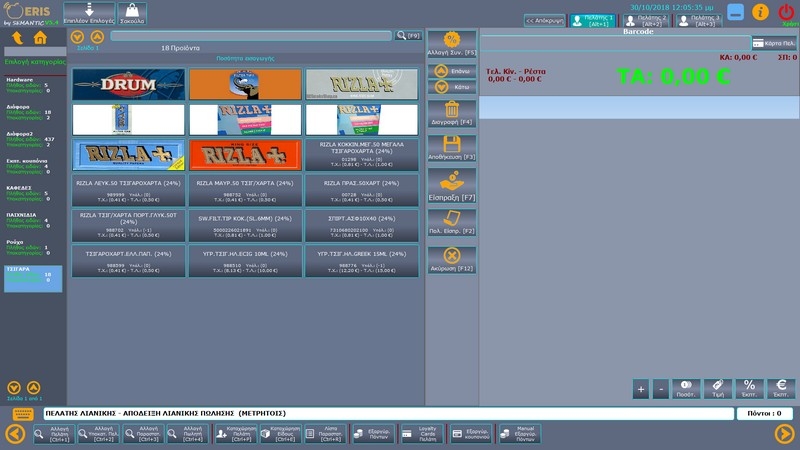Click the euro Έκπτ. discount button
This screenshot has height=450, width=800.
click(x=781, y=389)
